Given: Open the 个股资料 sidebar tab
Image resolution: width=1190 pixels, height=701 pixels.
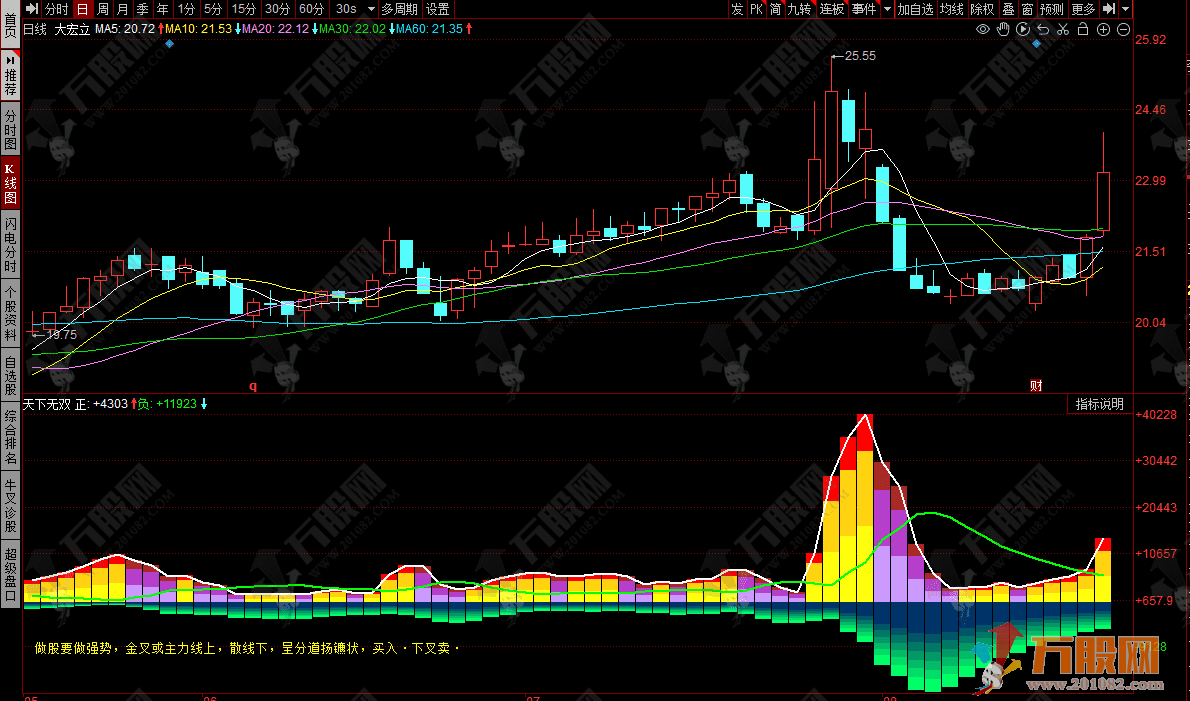Looking at the screenshot, I should (x=11, y=313).
